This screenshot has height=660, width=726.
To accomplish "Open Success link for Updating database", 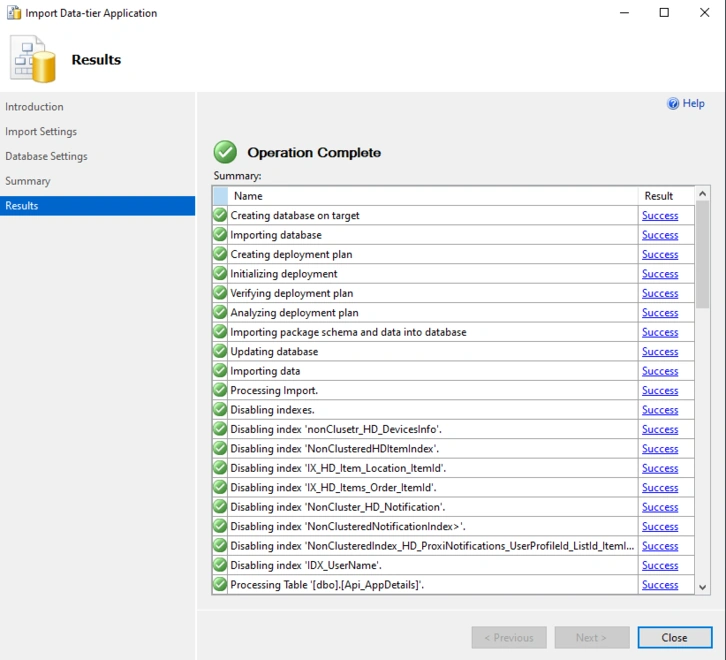I will pos(660,352).
